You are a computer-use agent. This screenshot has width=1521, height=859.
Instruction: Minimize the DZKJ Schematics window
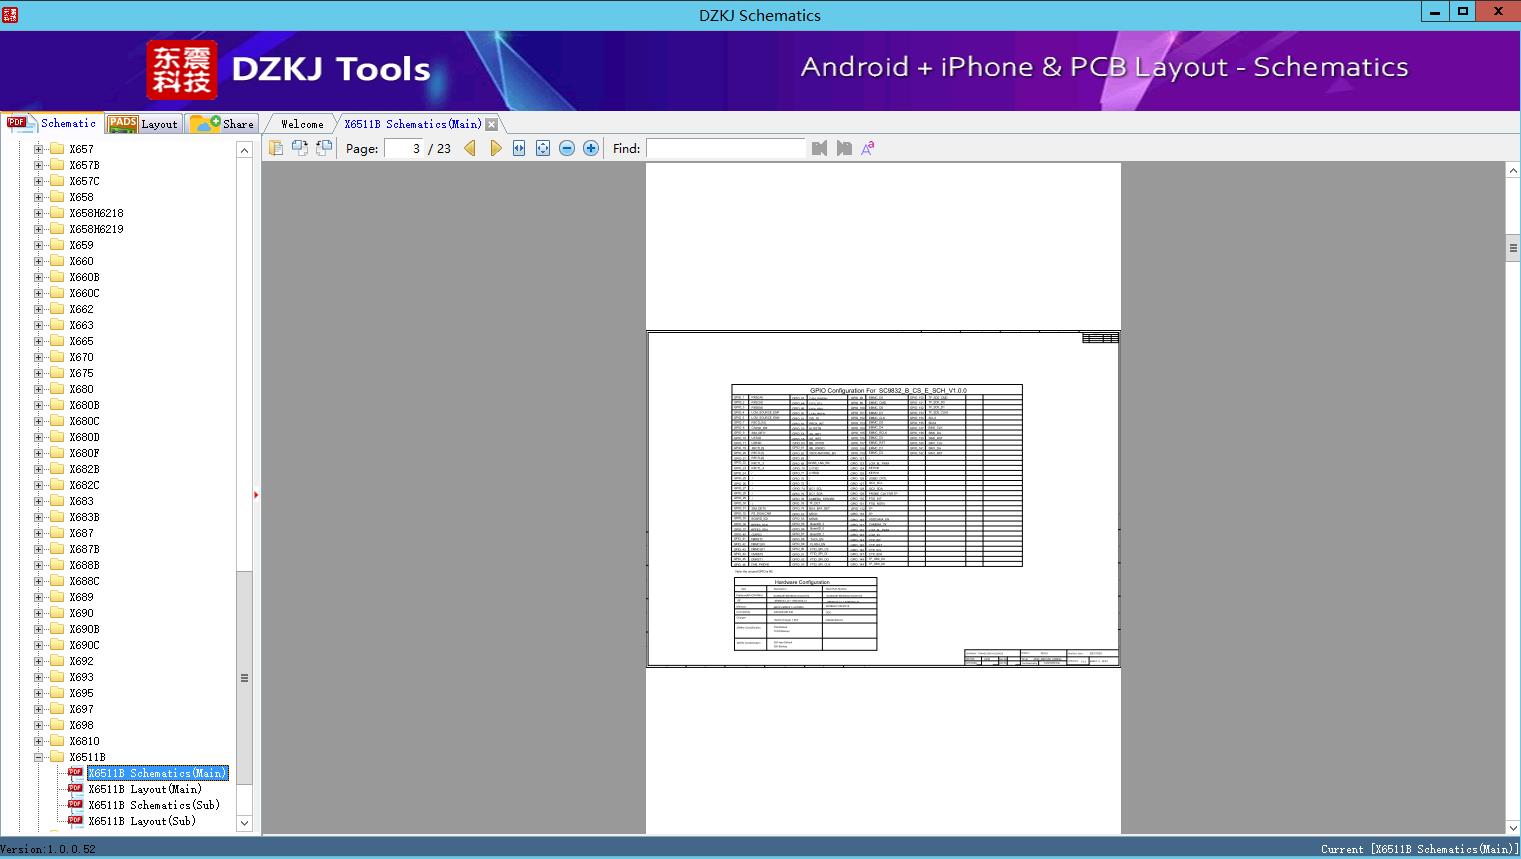(x=1436, y=11)
